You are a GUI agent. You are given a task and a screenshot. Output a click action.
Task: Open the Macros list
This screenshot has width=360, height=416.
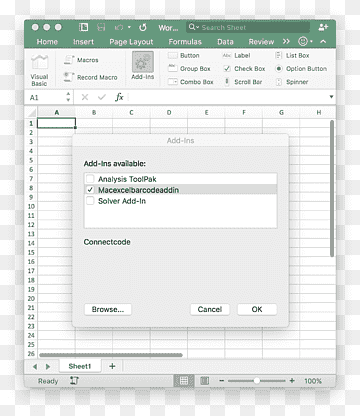81,60
